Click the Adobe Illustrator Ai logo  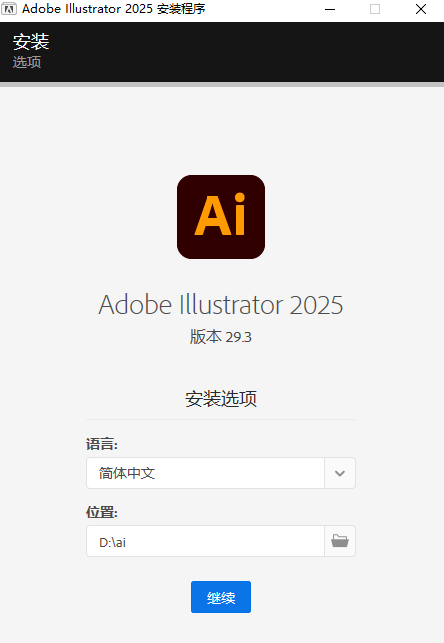tap(221, 217)
